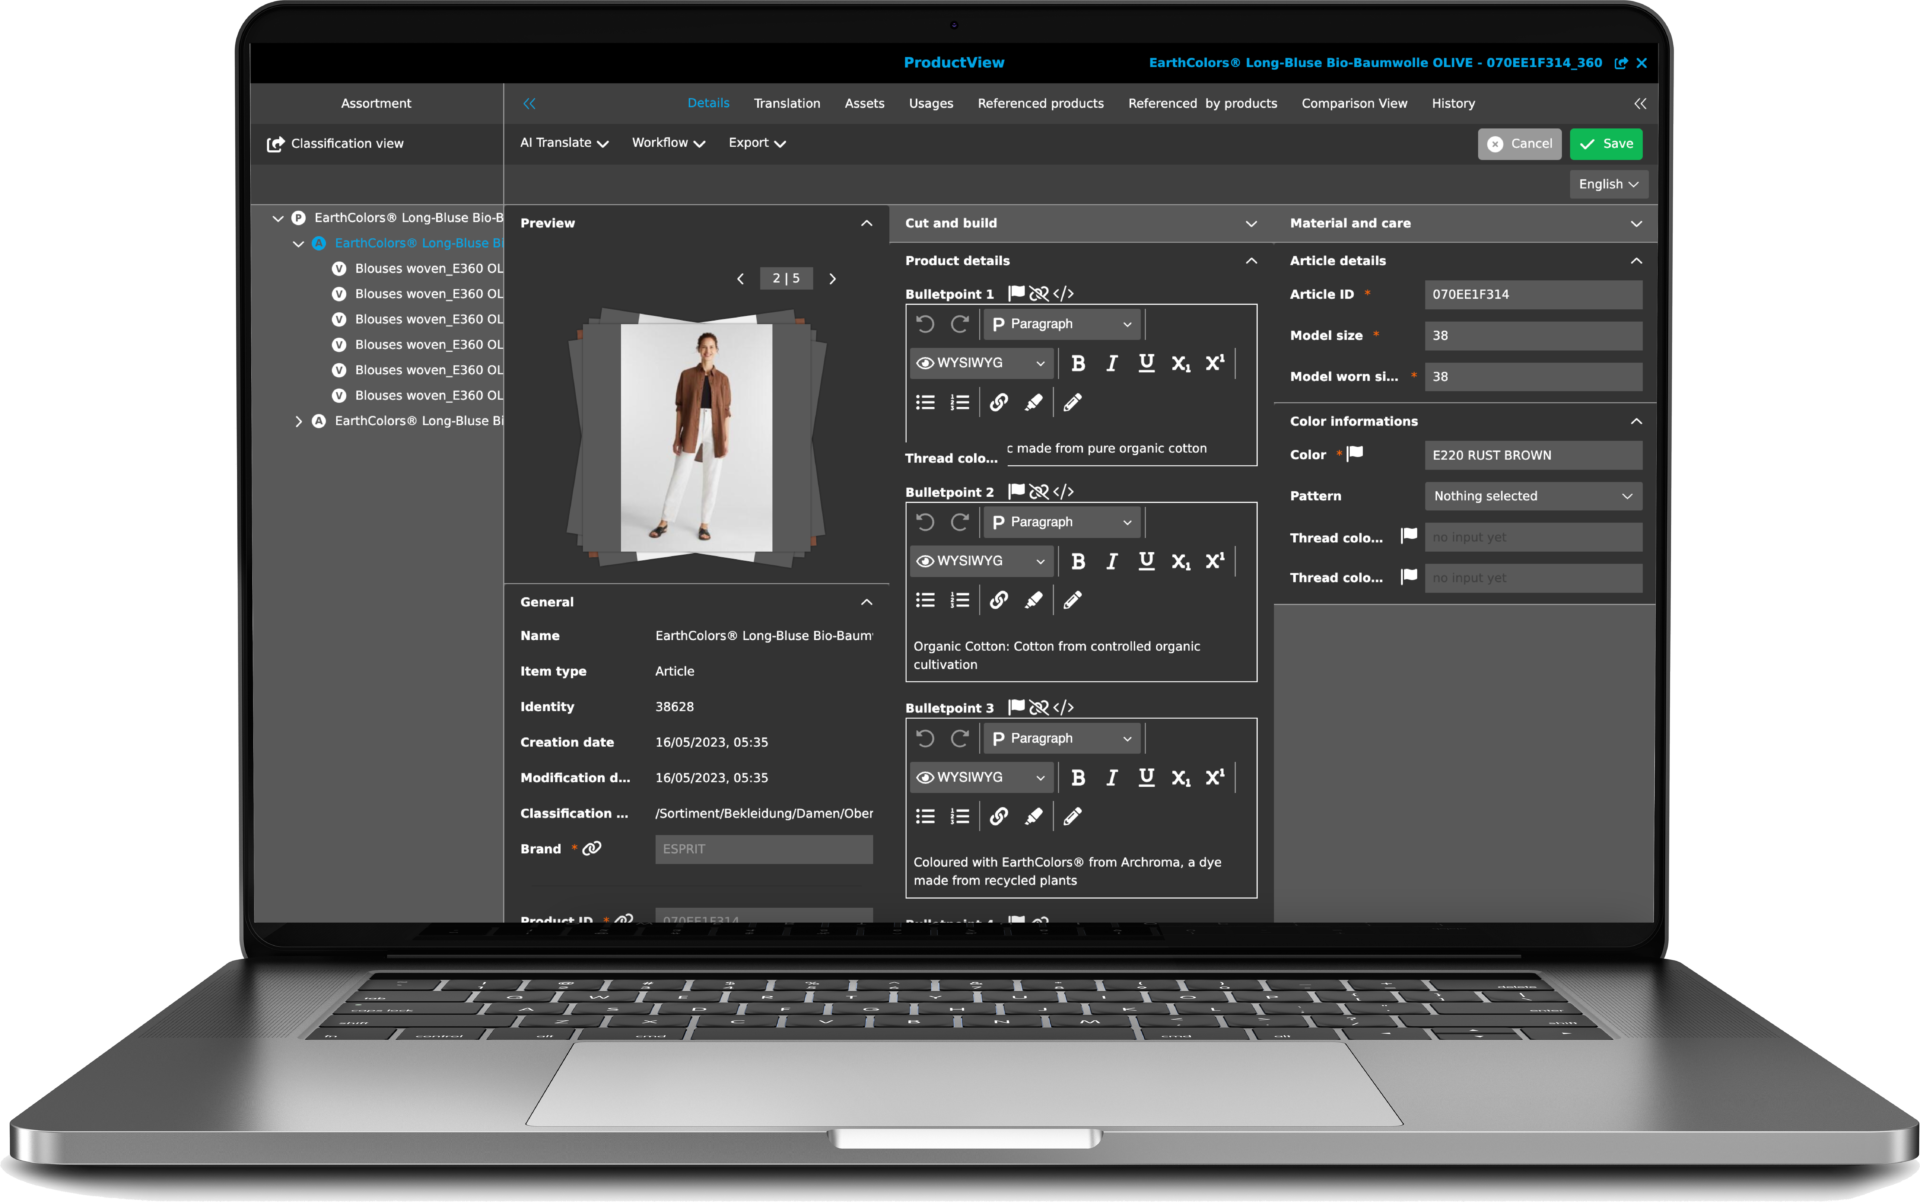Click the Save button
The image size is (1920, 1202).
(1605, 143)
